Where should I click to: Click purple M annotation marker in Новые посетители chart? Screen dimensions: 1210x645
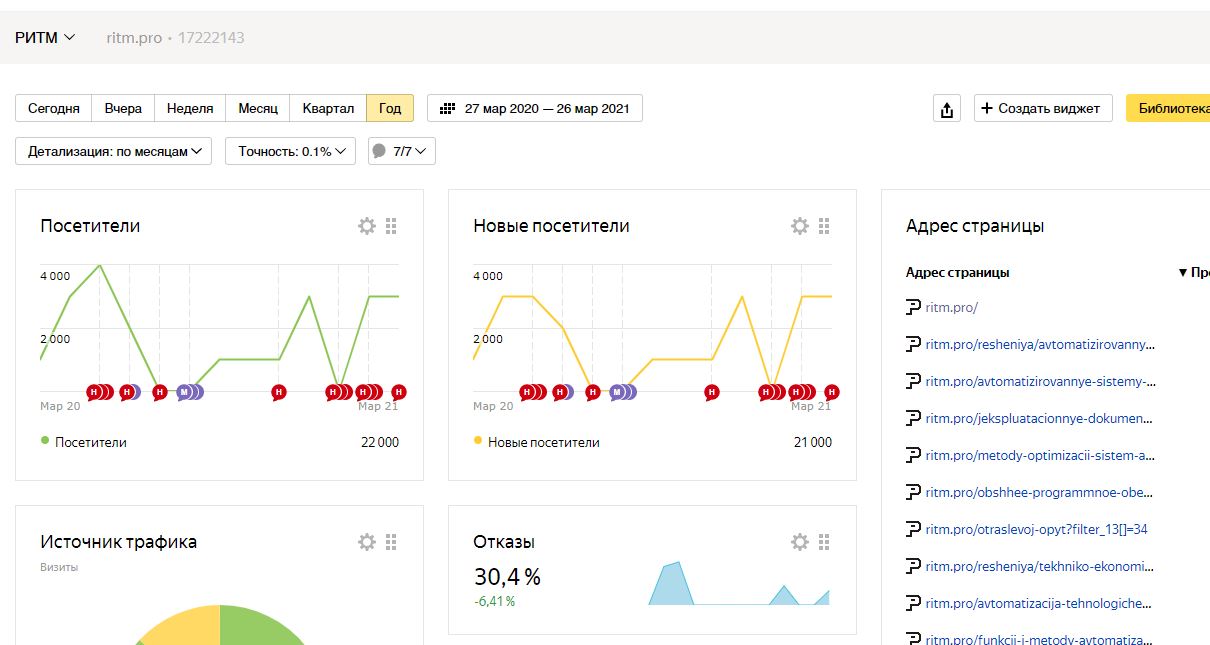[x=617, y=392]
